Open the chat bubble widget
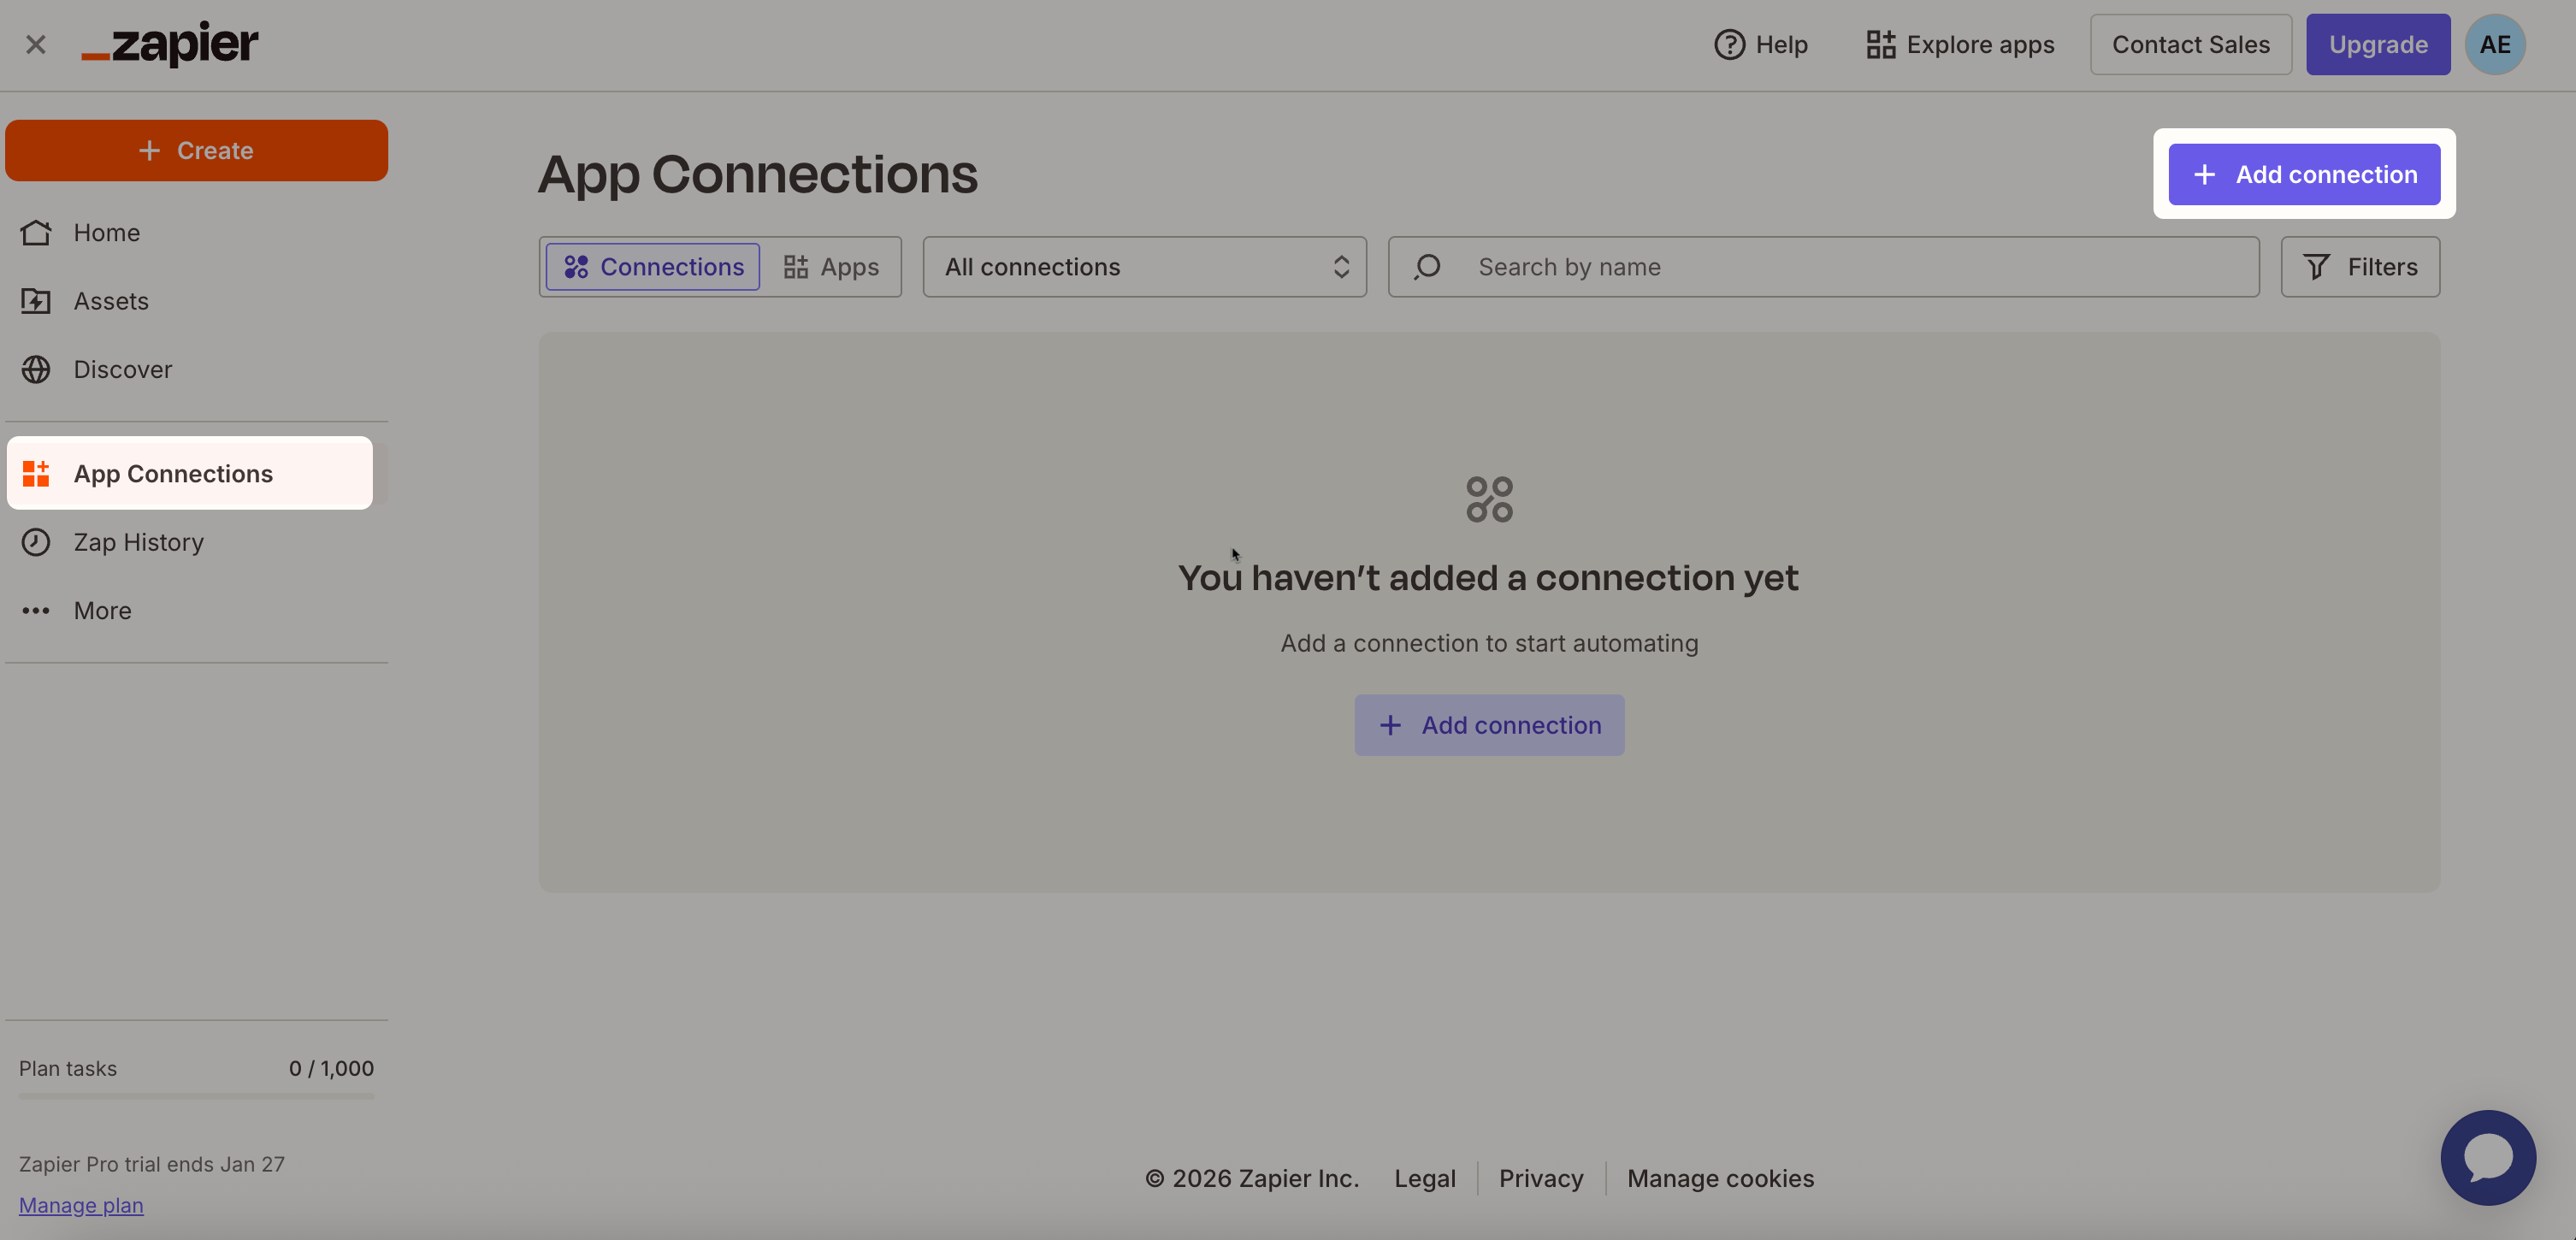The height and width of the screenshot is (1240, 2576). 2487,1157
